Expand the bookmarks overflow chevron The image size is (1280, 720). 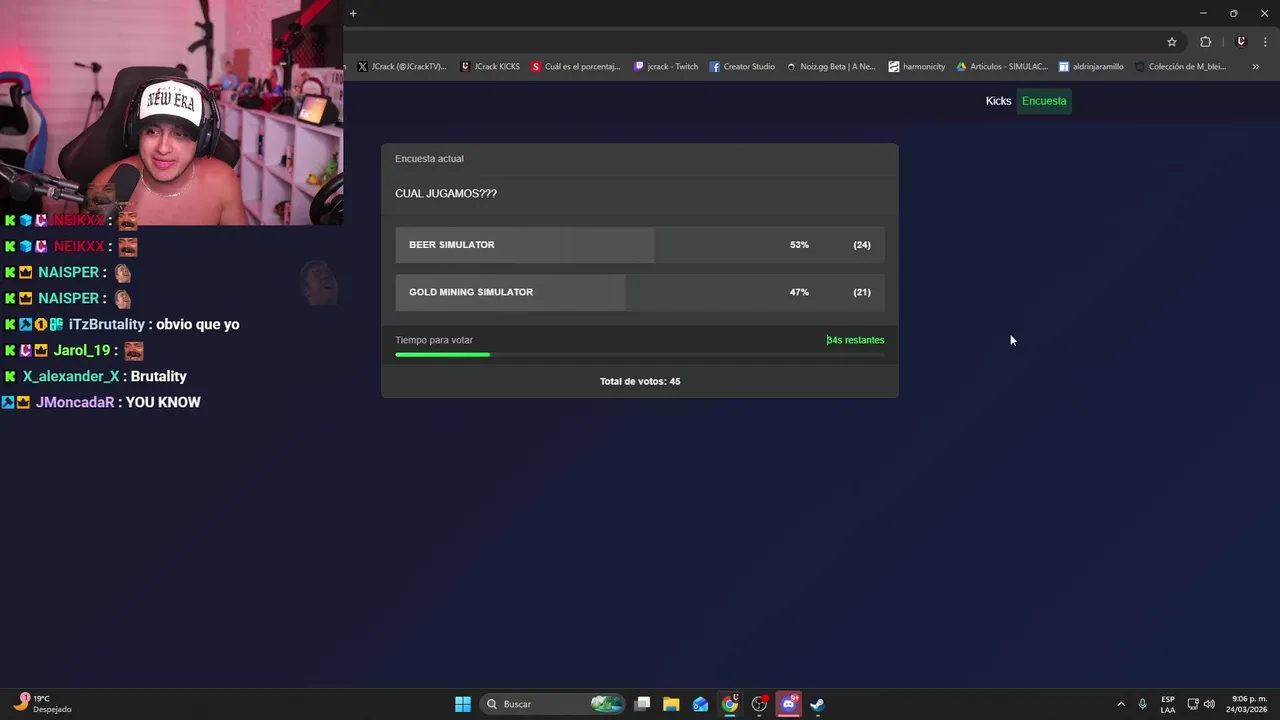click(1256, 67)
